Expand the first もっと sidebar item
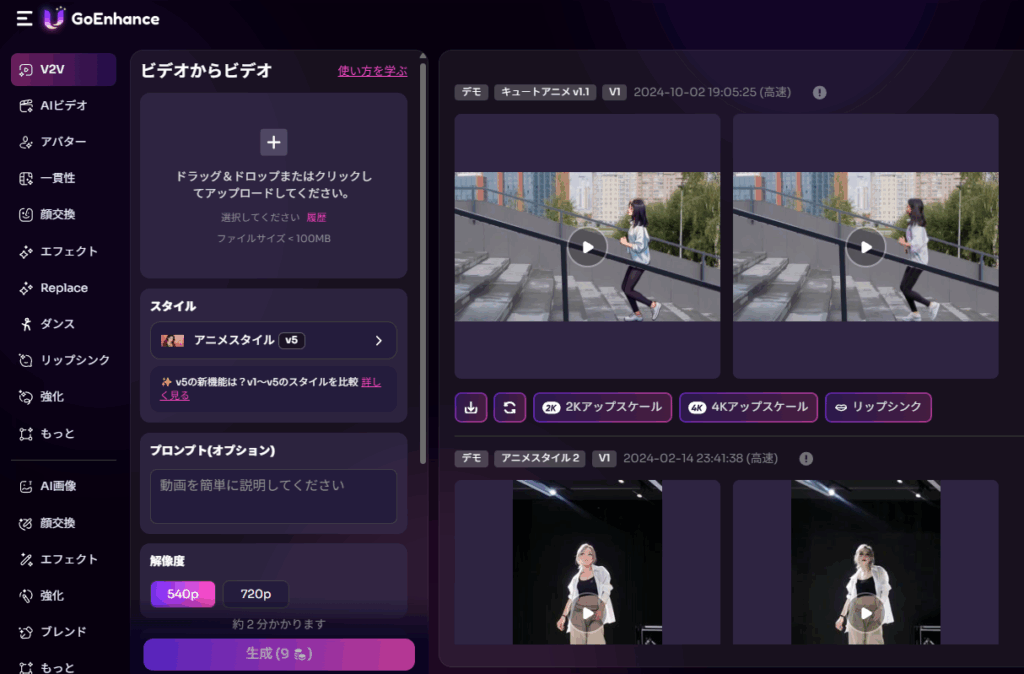The height and width of the screenshot is (674, 1024). coord(58,433)
